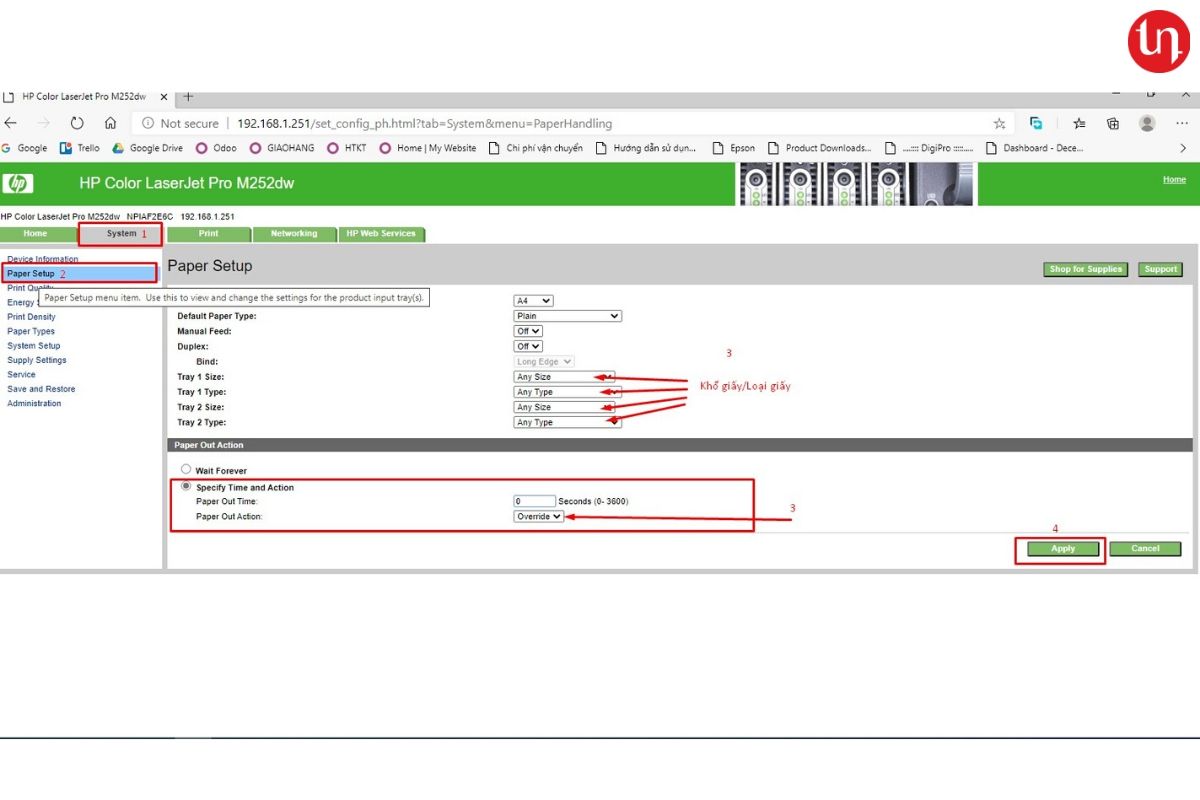Open the Chi phí vận chuyển bookmark
The width and height of the screenshot is (1200, 800).
tap(535, 148)
